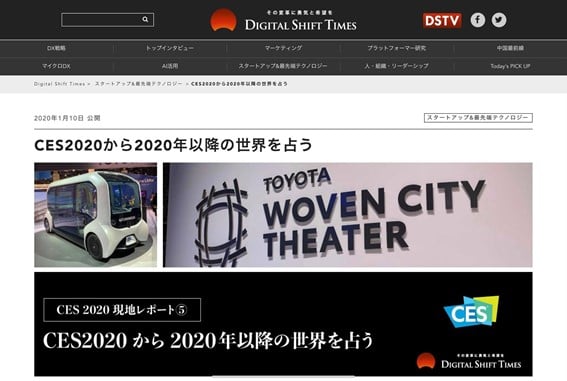Open the トップインタビュー menu item

170,48
